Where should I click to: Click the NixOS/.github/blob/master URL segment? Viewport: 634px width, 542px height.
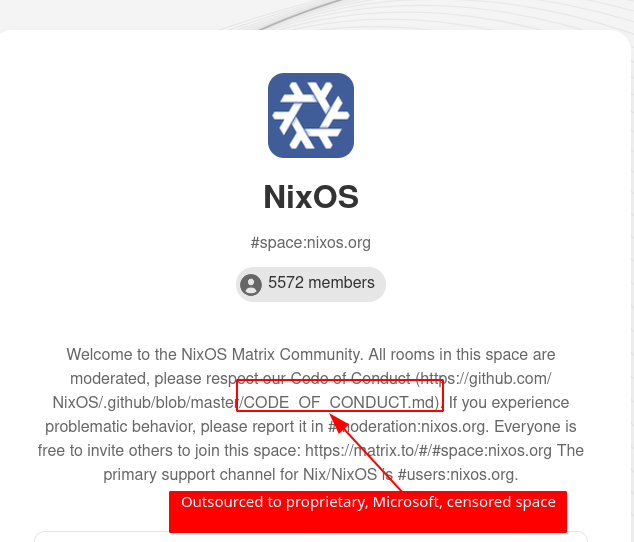146,402
